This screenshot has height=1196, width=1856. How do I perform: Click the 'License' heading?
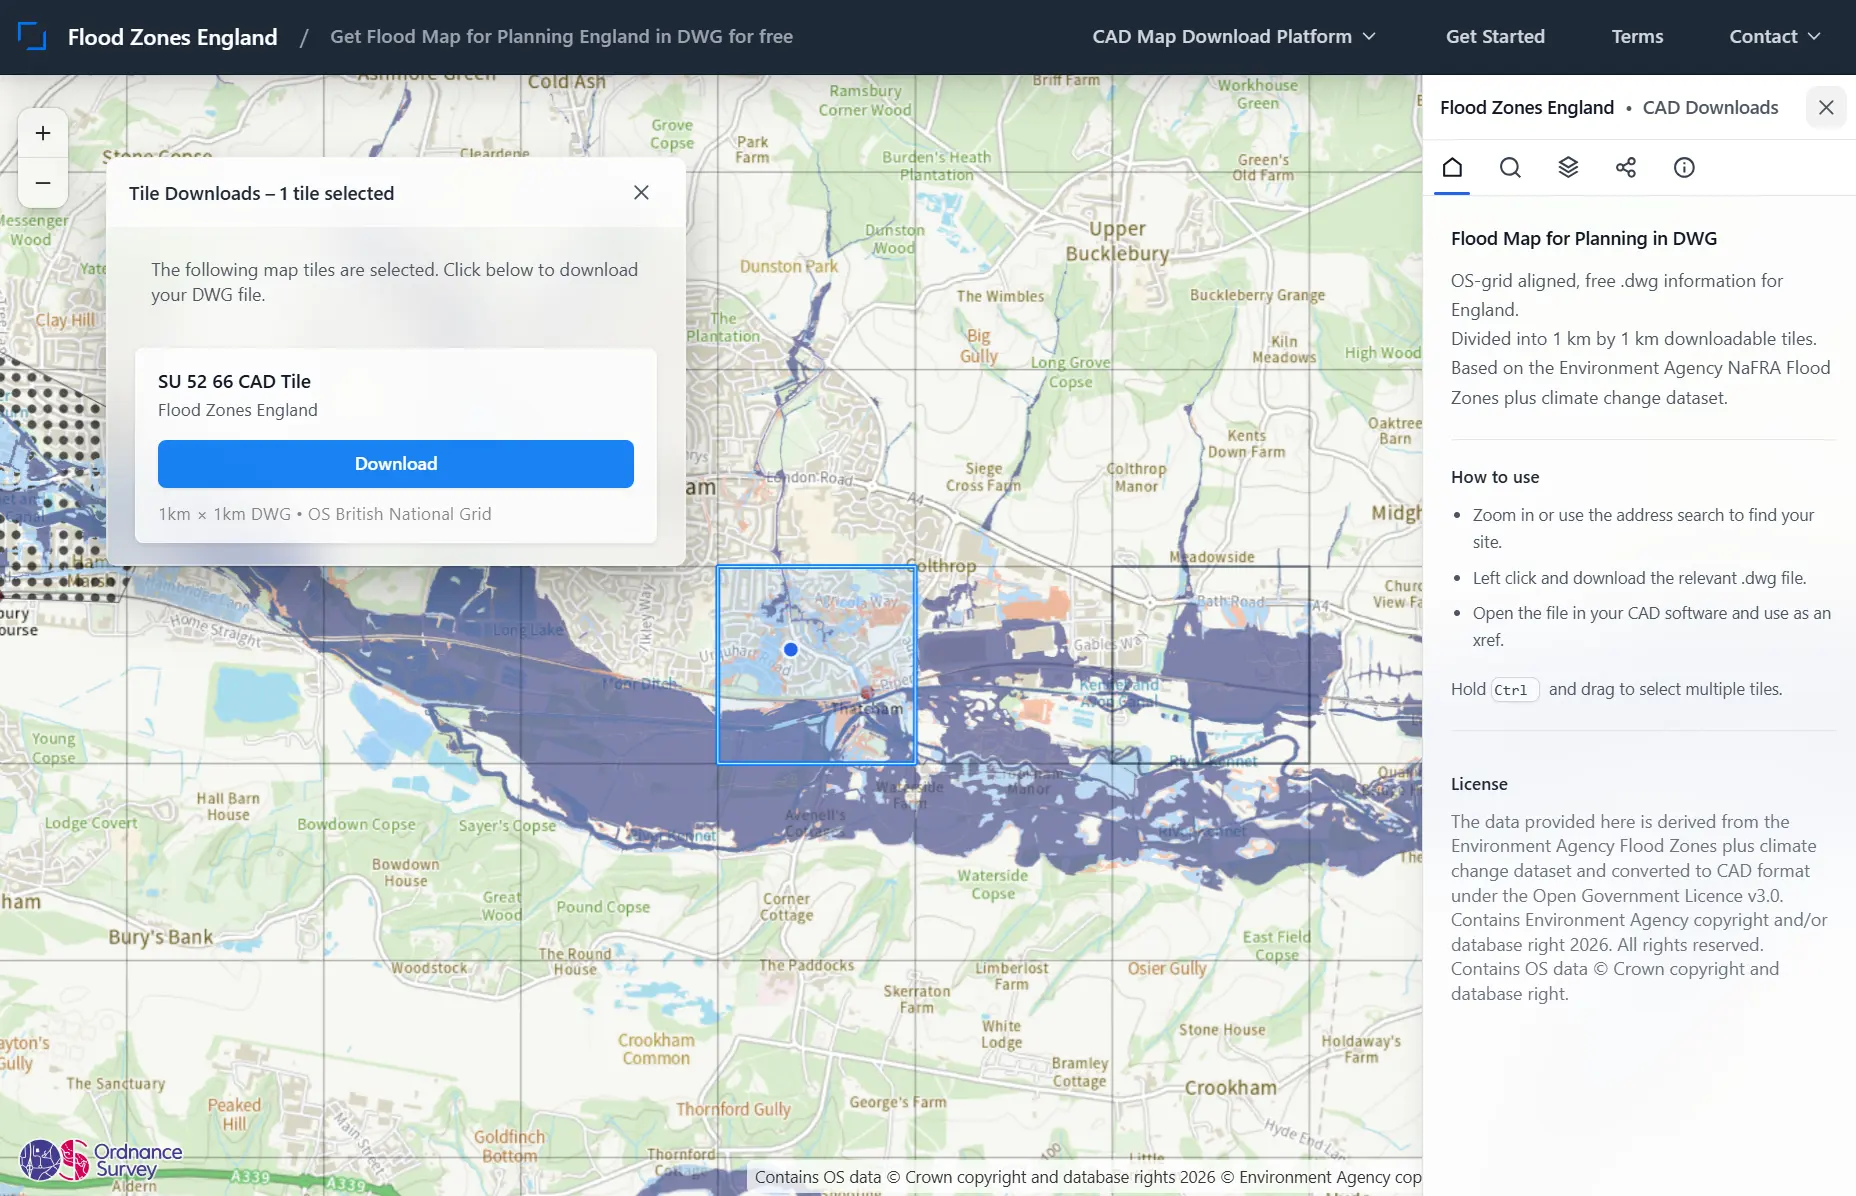pos(1479,784)
